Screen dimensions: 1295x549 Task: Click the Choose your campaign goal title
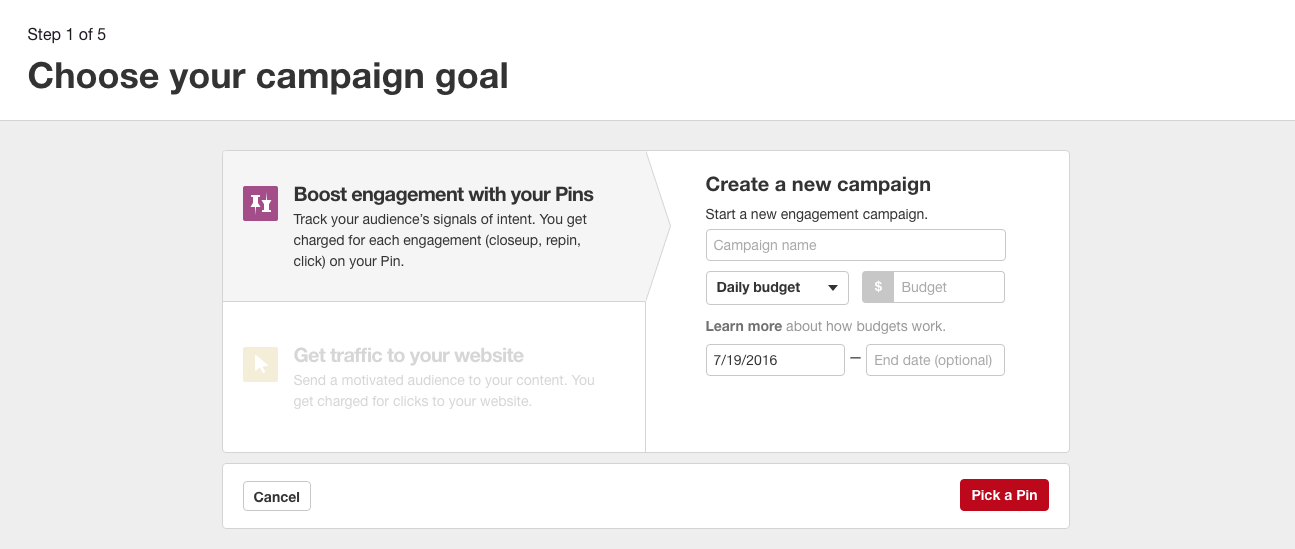pos(268,76)
